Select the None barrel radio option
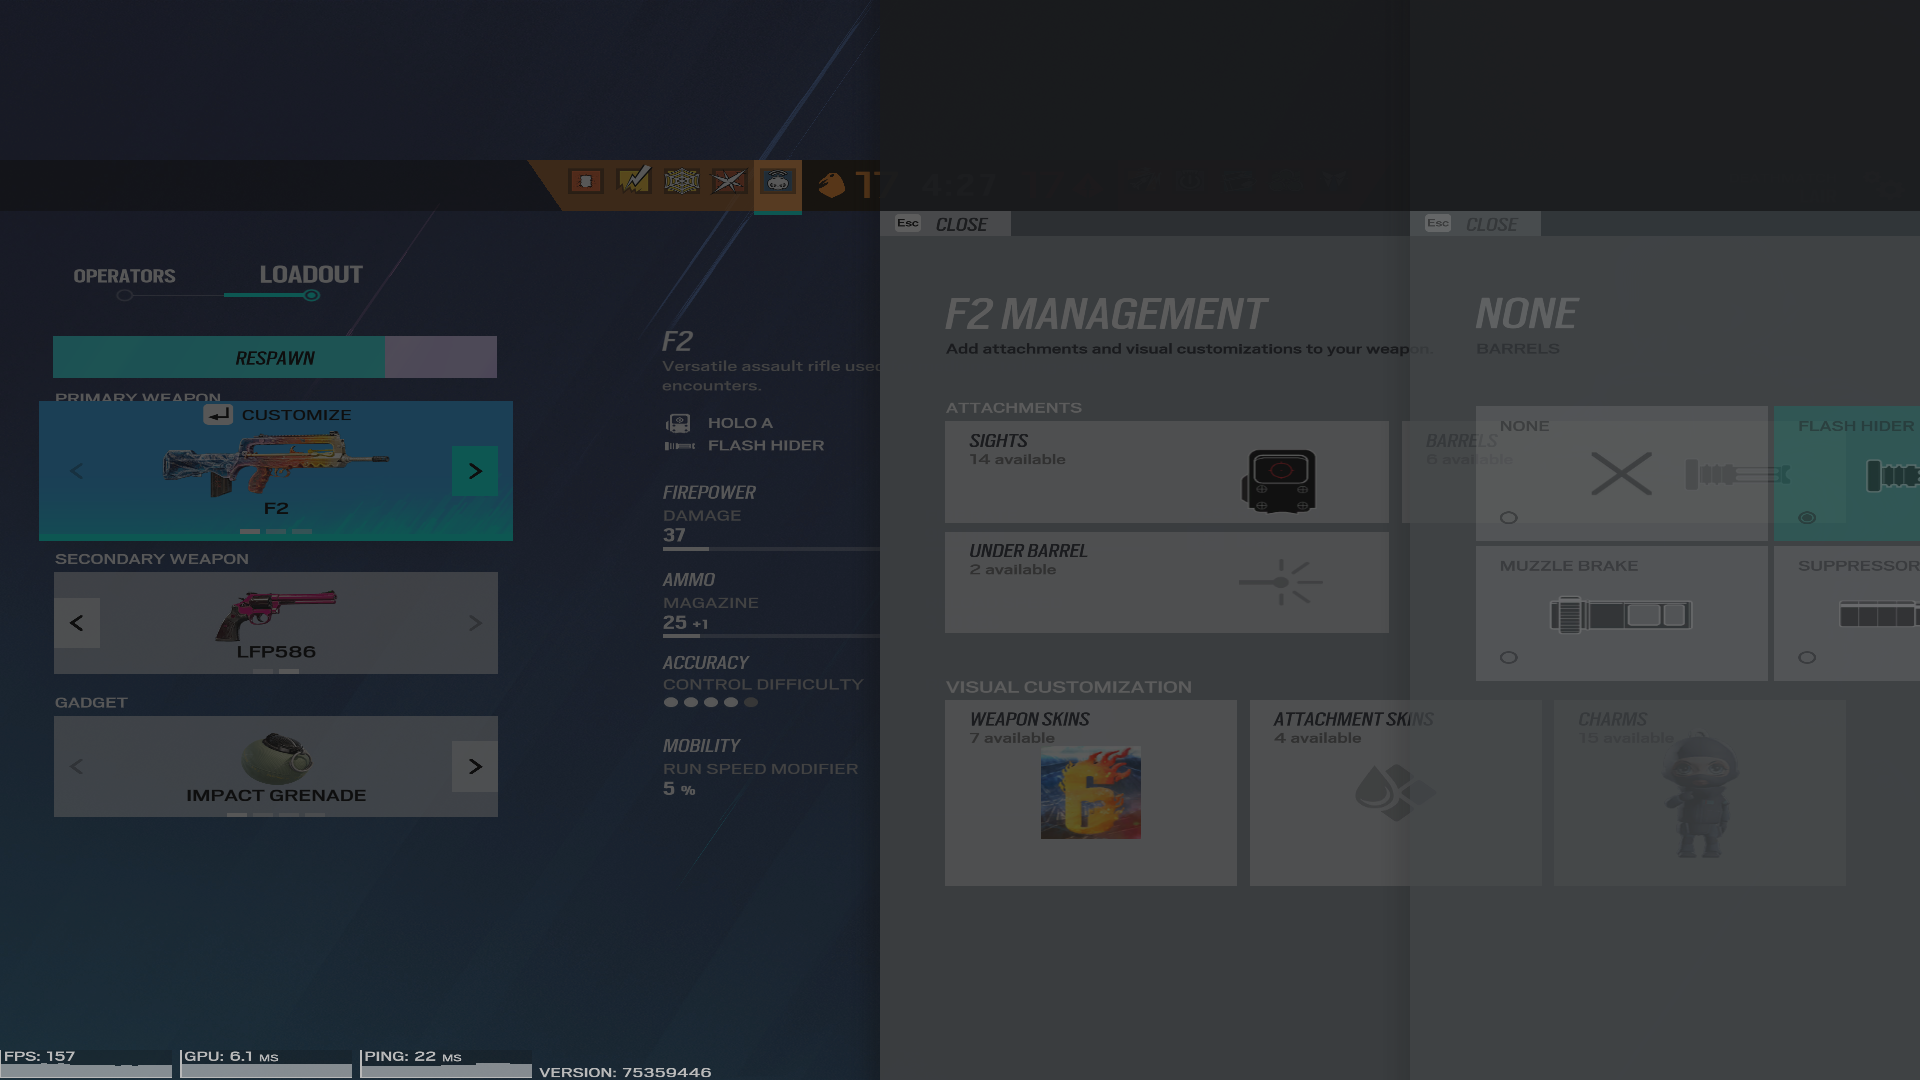This screenshot has width=1920, height=1080. coord(1509,518)
